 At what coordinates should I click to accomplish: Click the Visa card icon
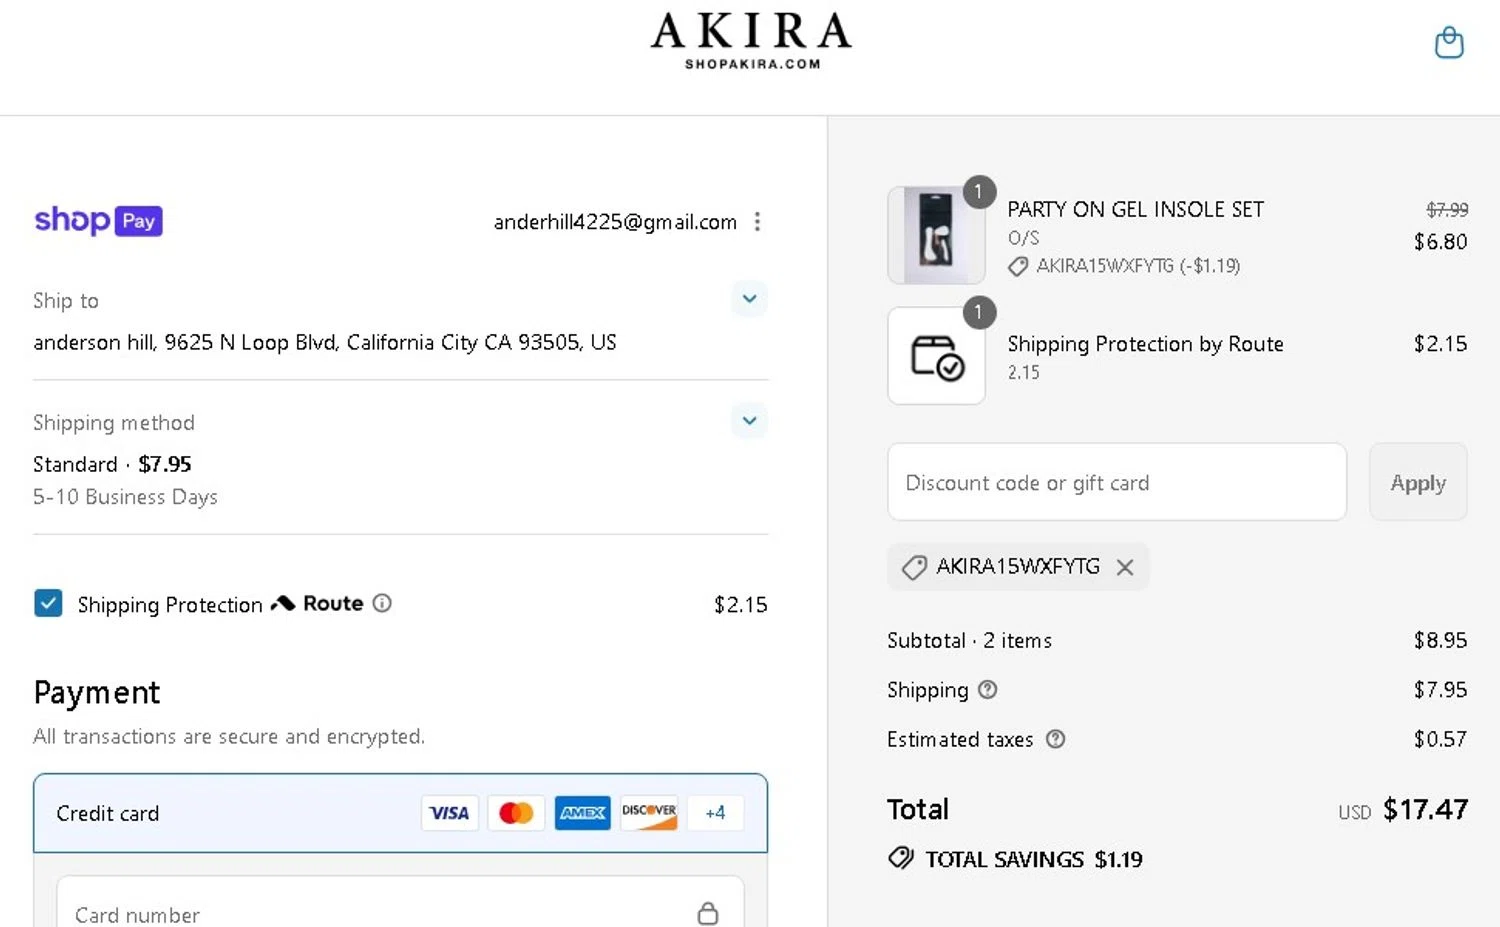click(x=449, y=813)
